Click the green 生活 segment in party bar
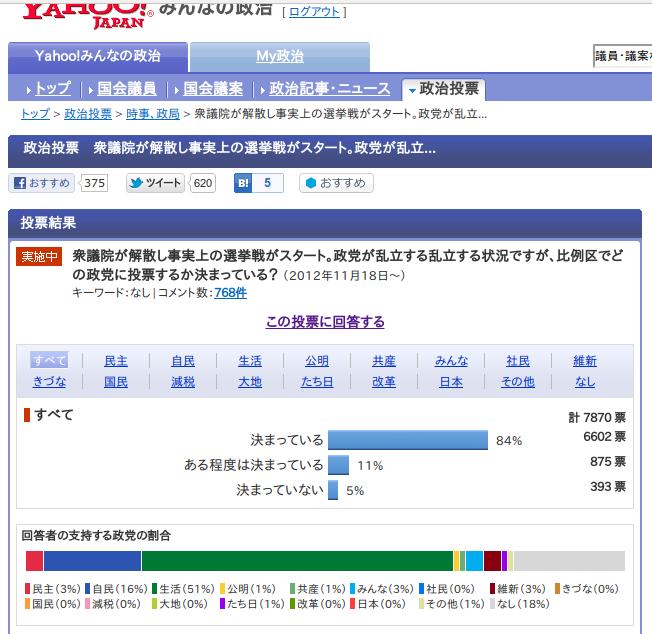This screenshot has width=652, height=634. (296, 560)
